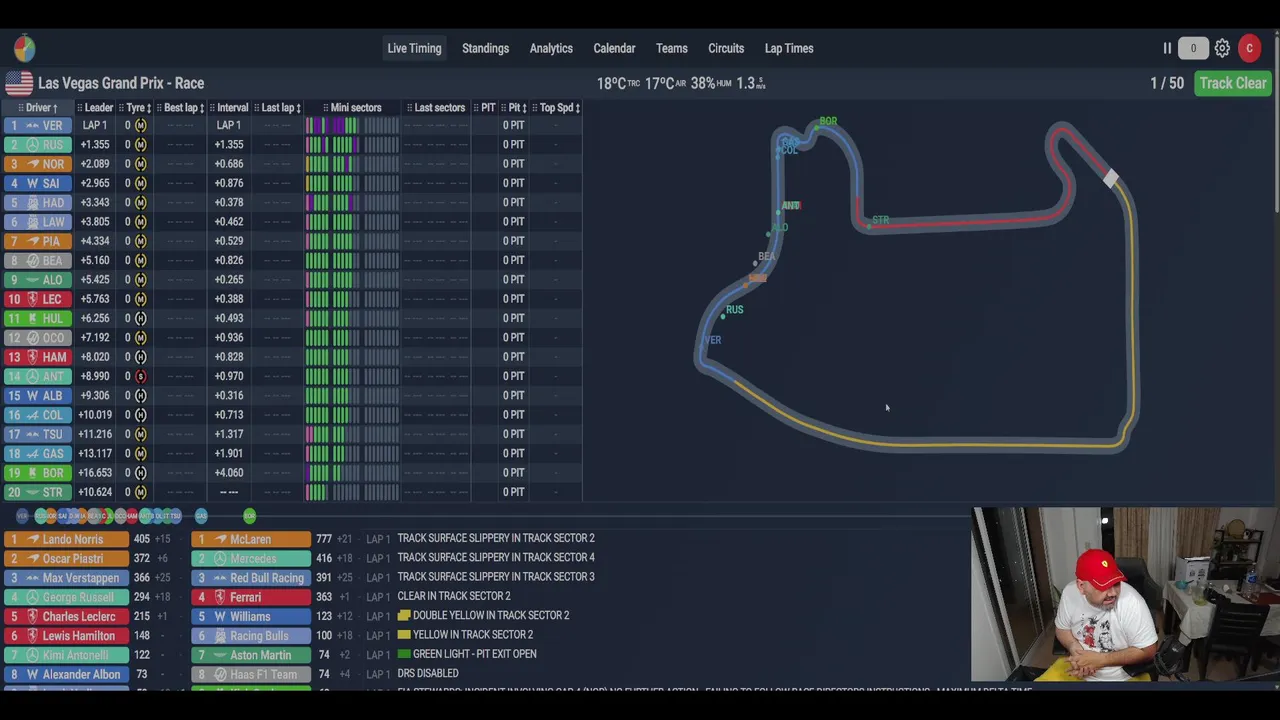Open the Analytics tab
The image size is (1280, 720).
coord(551,48)
